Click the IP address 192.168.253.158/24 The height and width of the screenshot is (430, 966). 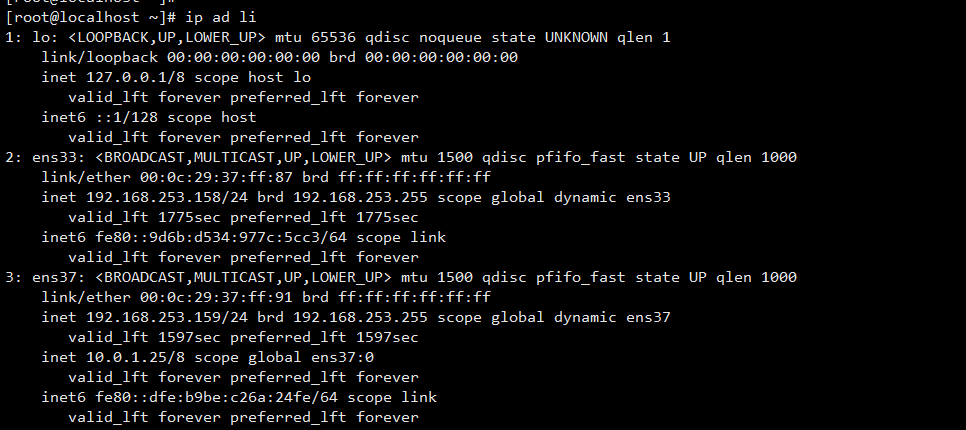point(167,198)
